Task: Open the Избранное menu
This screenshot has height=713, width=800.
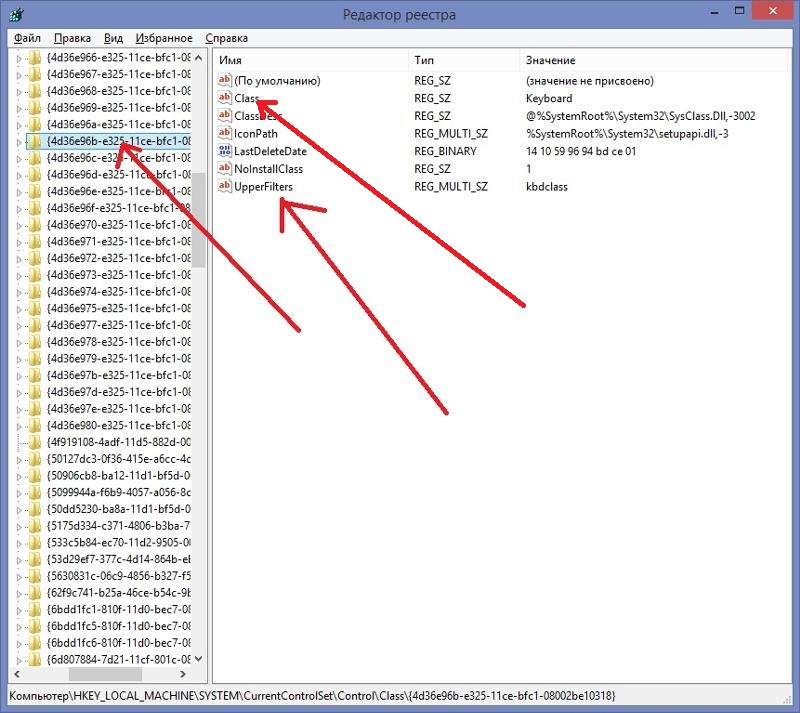Action: (x=162, y=38)
